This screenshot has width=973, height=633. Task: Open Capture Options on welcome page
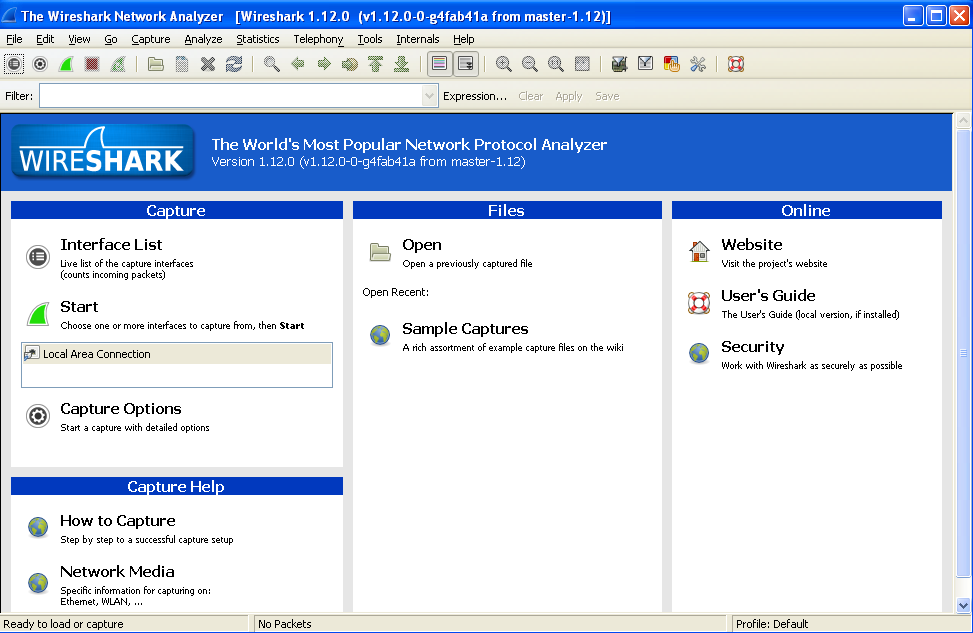[x=121, y=409]
